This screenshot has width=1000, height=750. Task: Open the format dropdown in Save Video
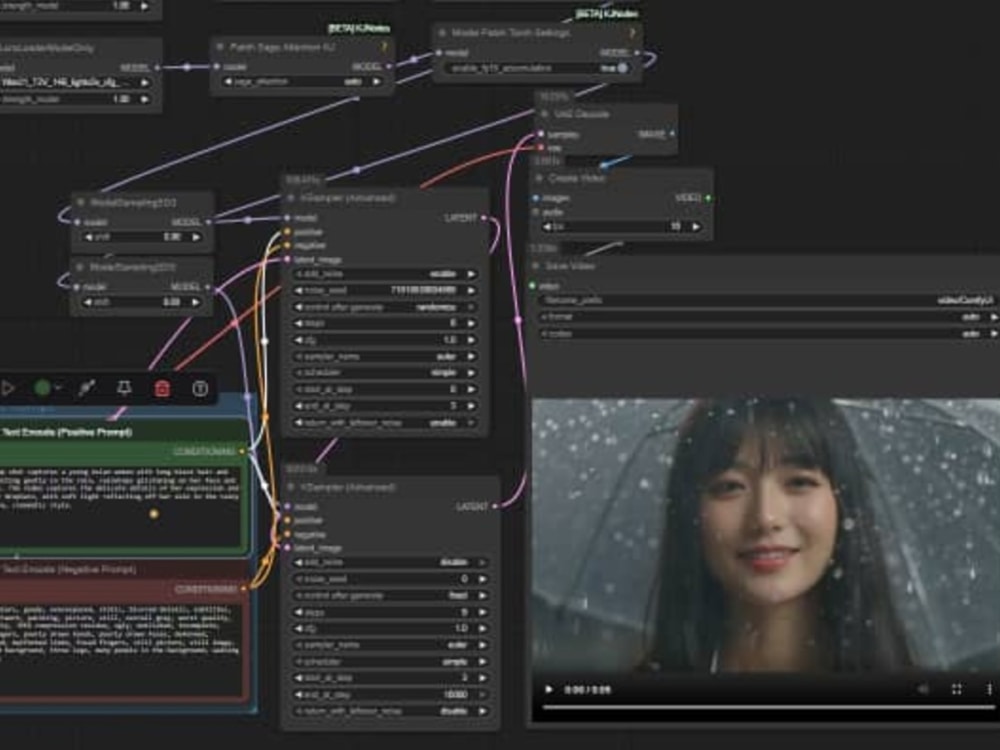(x=768, y=316)
